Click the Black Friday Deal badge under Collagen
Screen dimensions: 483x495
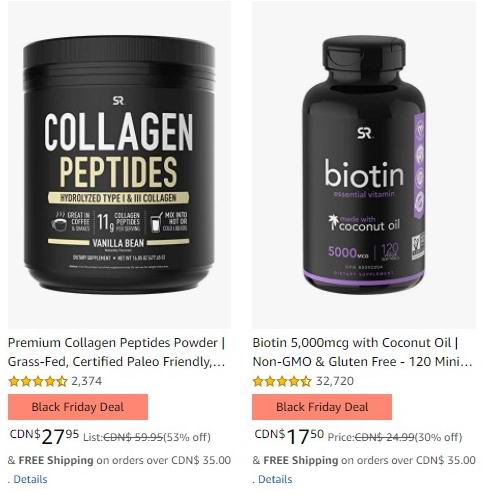point(78,407)
